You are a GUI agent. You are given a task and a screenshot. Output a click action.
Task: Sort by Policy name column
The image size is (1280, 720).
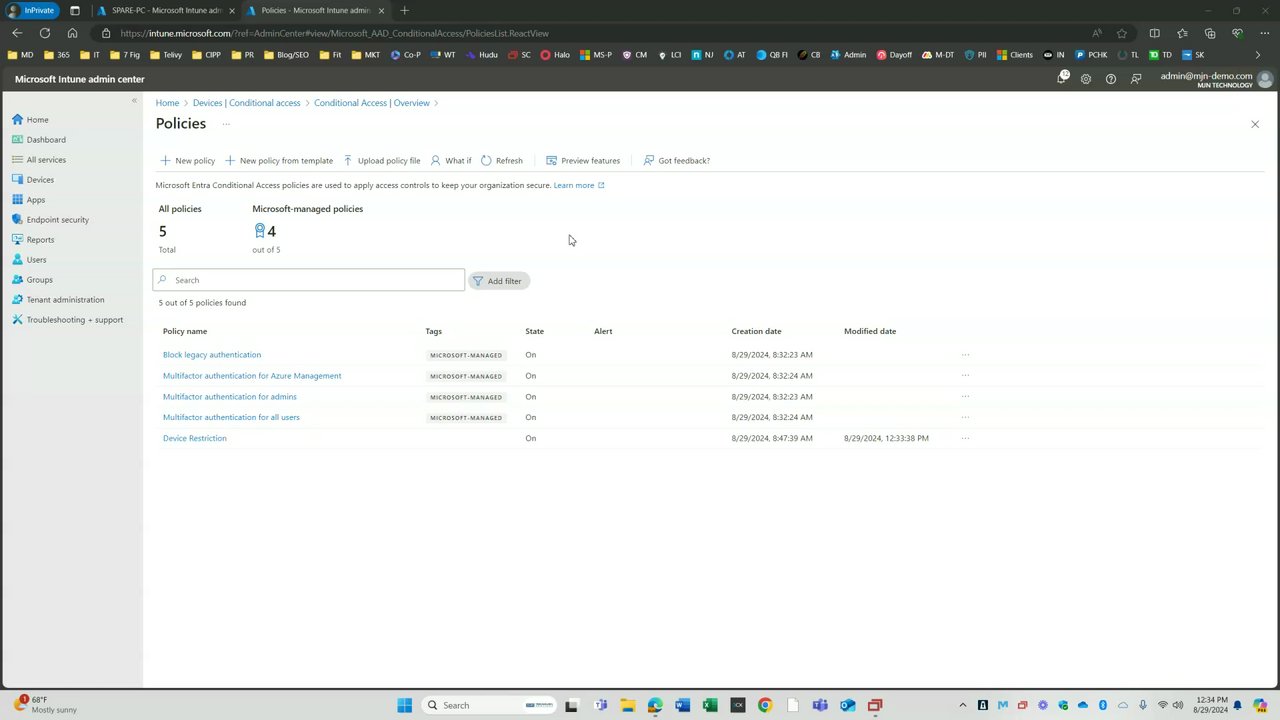pyautogui.click(x=185, y=331)
